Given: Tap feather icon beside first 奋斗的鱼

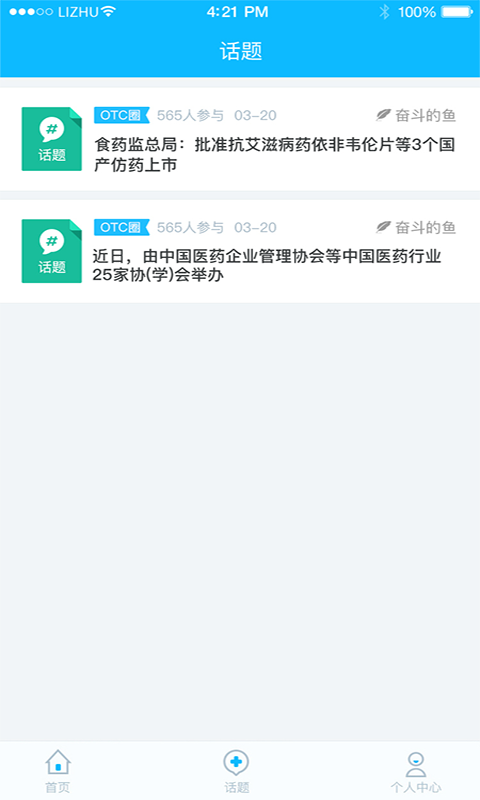Looking at the screenshot, I should coord(383,115).
